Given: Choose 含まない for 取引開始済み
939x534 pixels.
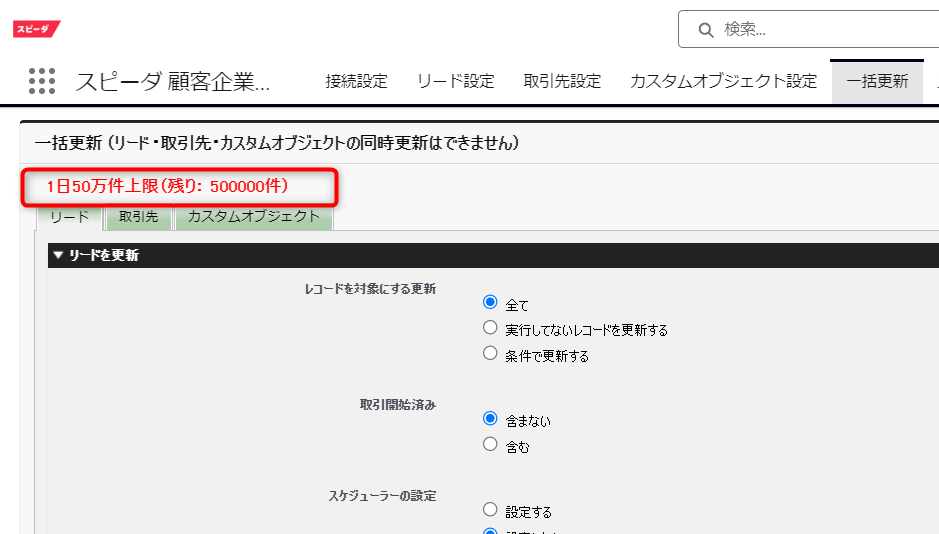Looking at the screenshot, I should point(490,419).
